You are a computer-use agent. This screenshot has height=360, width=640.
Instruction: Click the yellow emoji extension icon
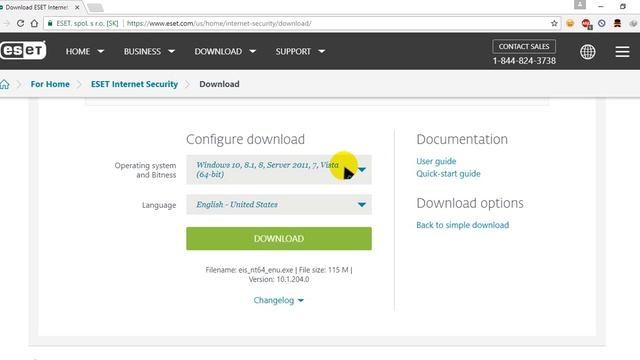(x=570, y=23)
